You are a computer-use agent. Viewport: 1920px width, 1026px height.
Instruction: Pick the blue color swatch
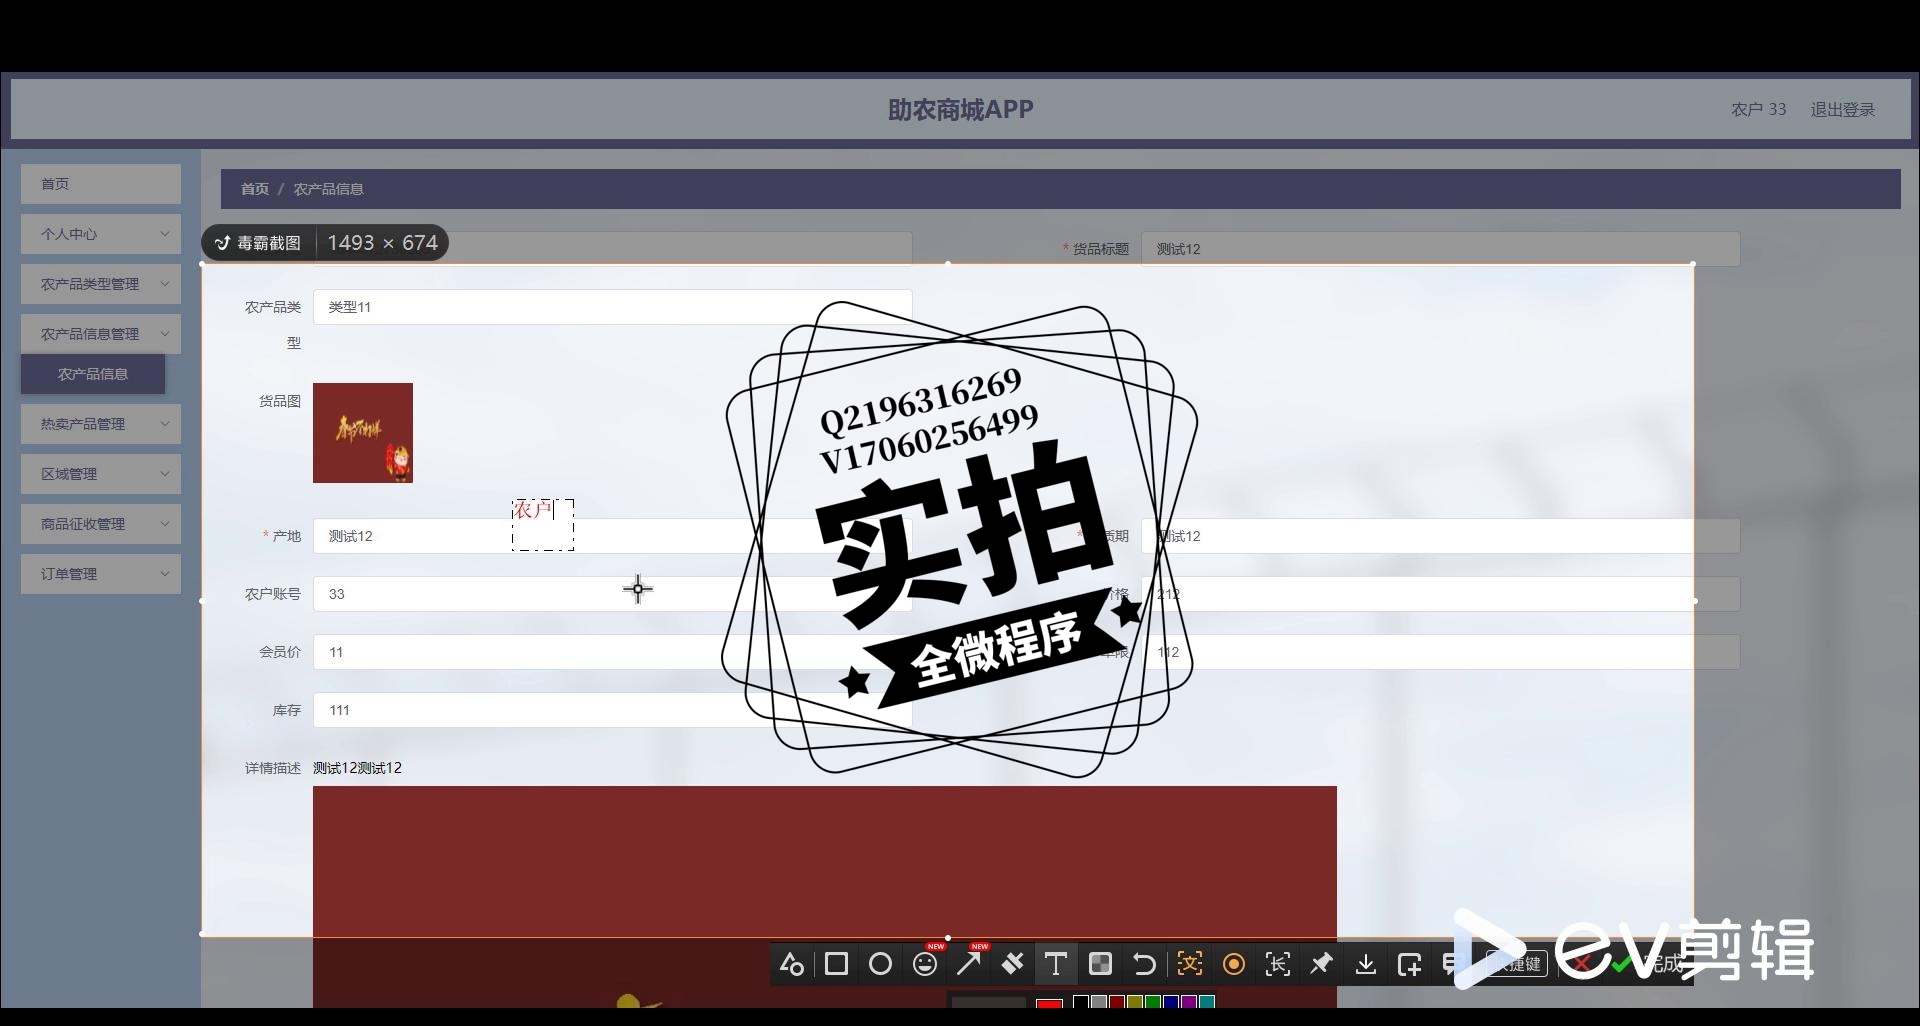click(1171, 1002)
